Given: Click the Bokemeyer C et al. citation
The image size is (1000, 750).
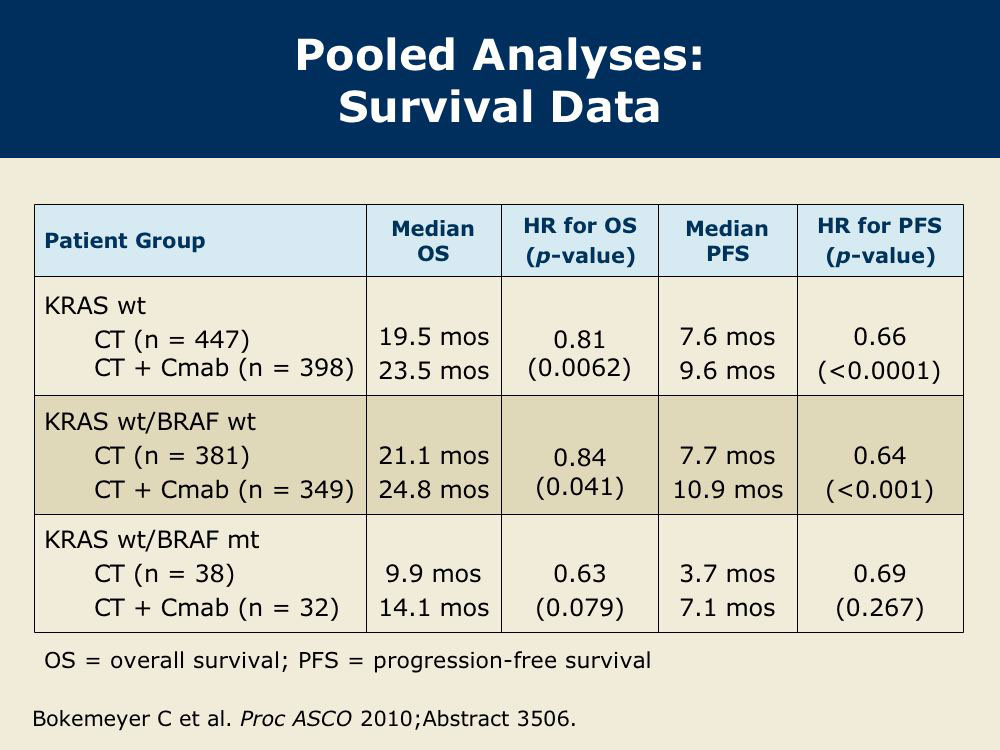Looking at the screenshot, I should pyautogui.click(x=304, y=719).
